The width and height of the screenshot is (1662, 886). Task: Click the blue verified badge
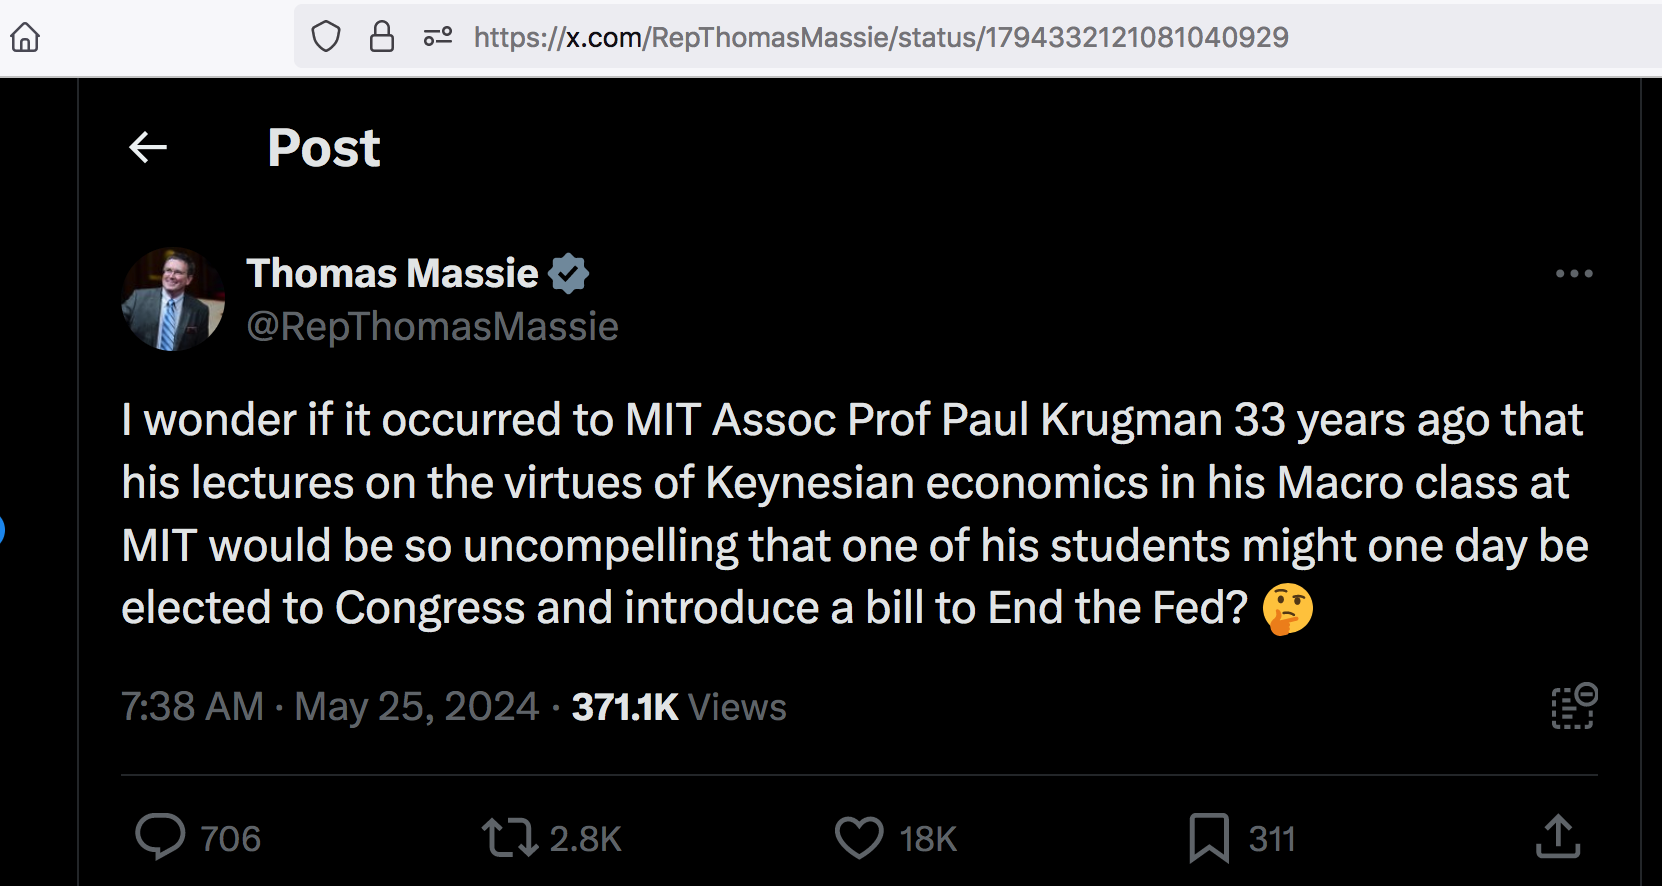568,273
